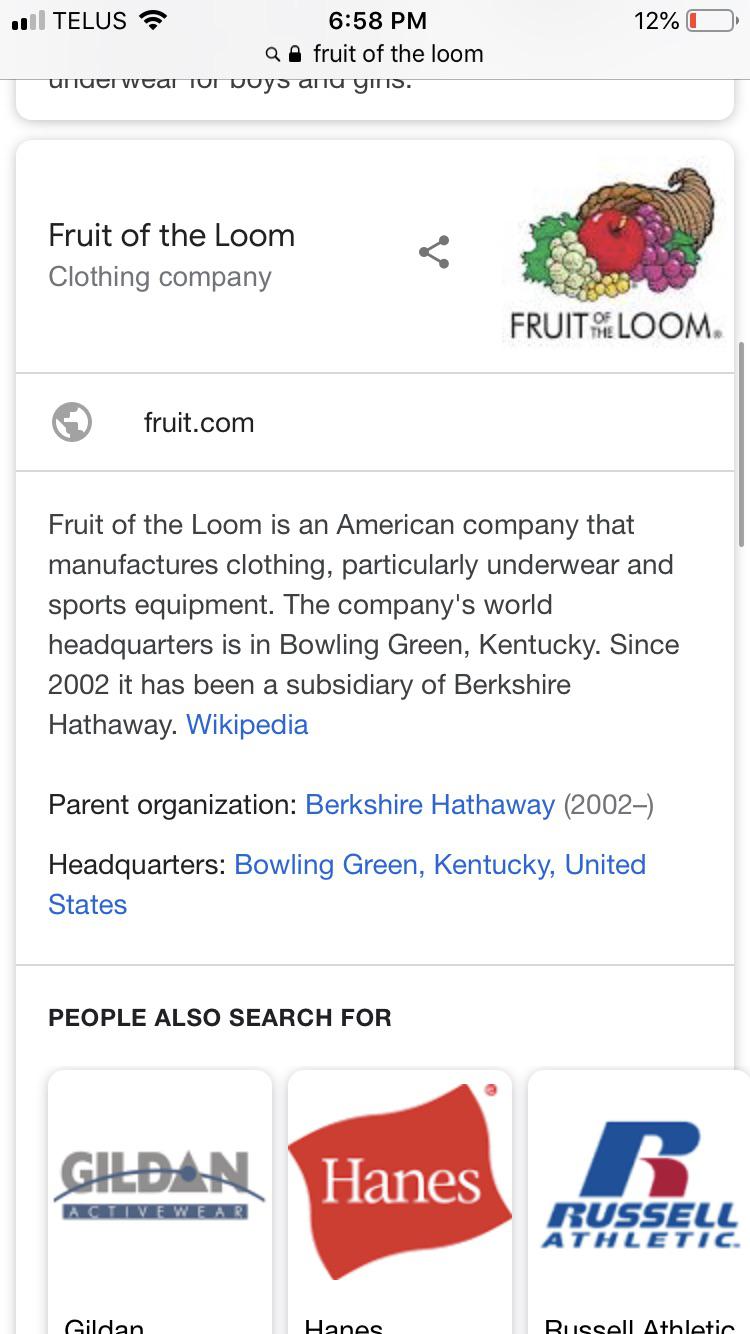Visit the fruit.com website entry

click(199, 422)
